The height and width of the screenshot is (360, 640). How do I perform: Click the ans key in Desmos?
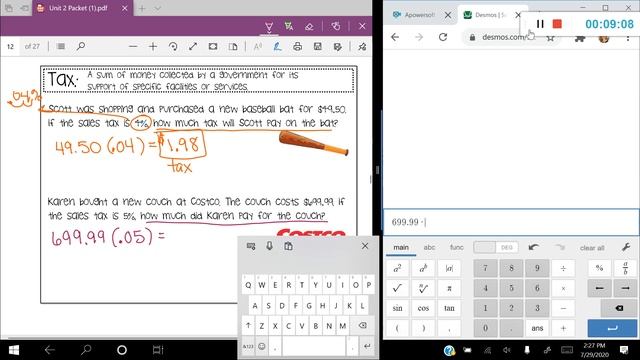pyautogui.click(x=537, y=328)
